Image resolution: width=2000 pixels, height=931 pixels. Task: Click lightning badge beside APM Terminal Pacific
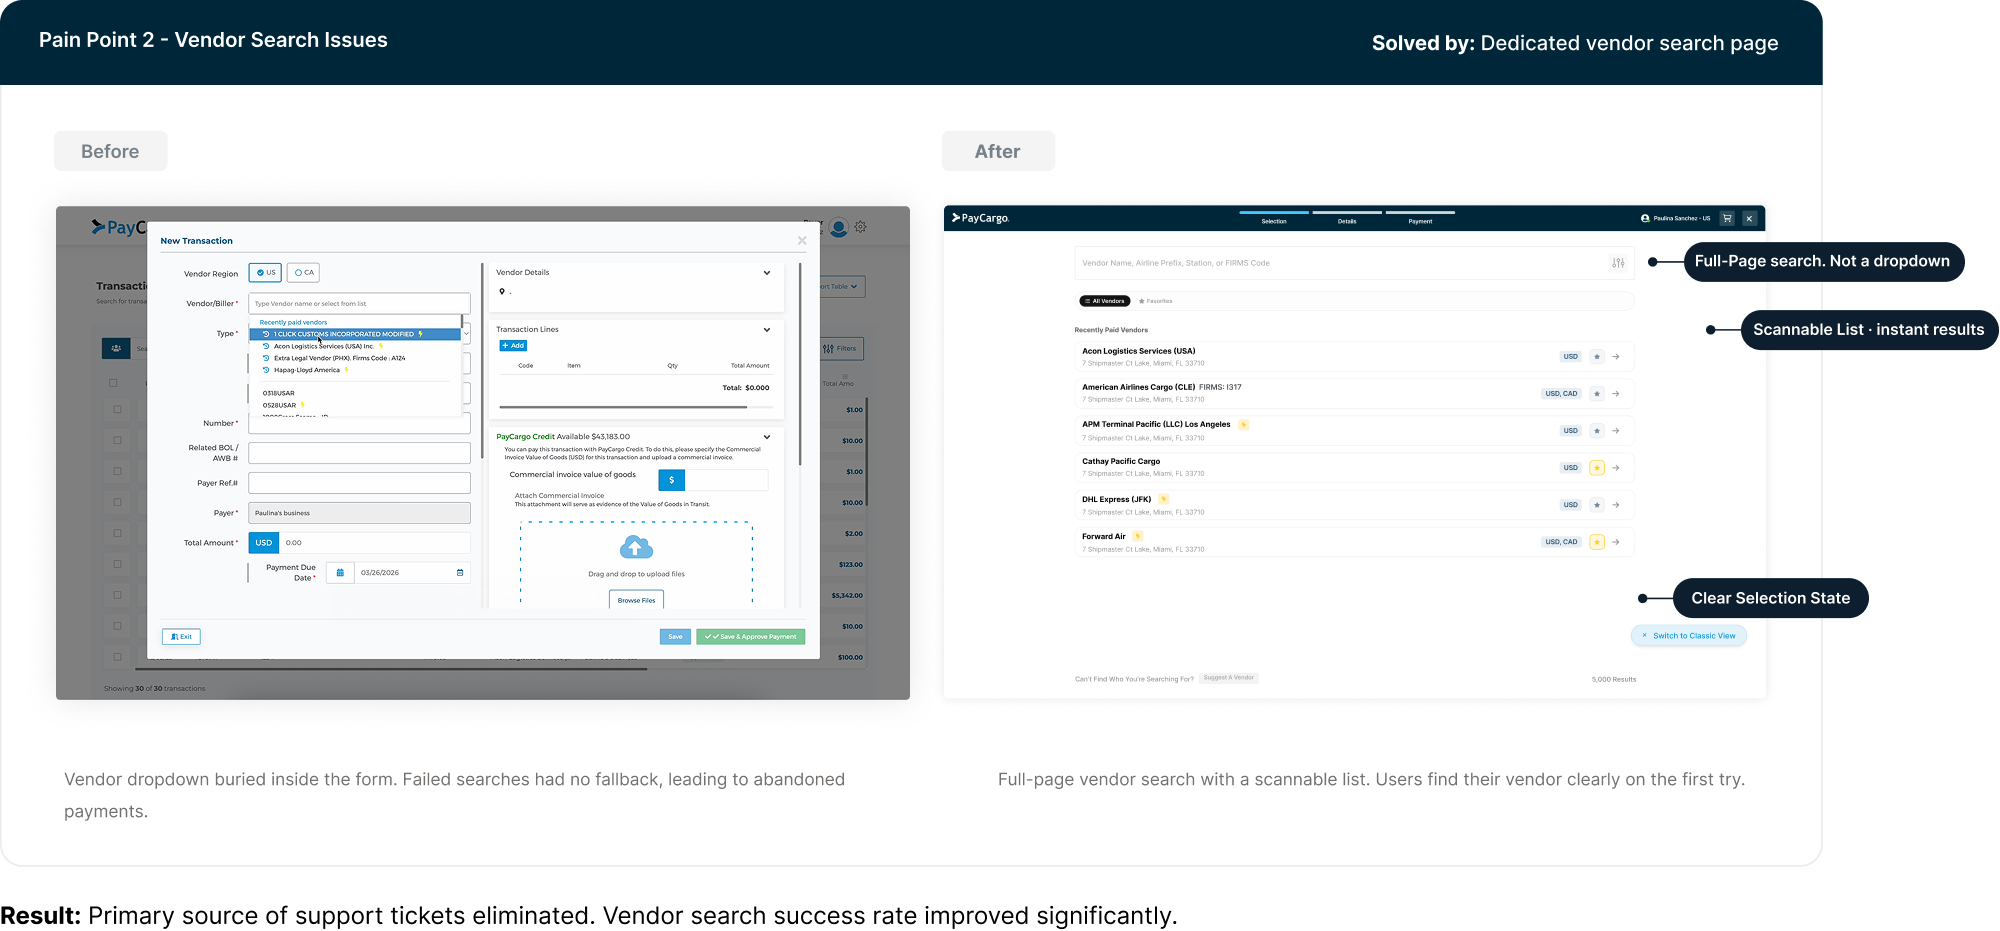click(1243, 425)
